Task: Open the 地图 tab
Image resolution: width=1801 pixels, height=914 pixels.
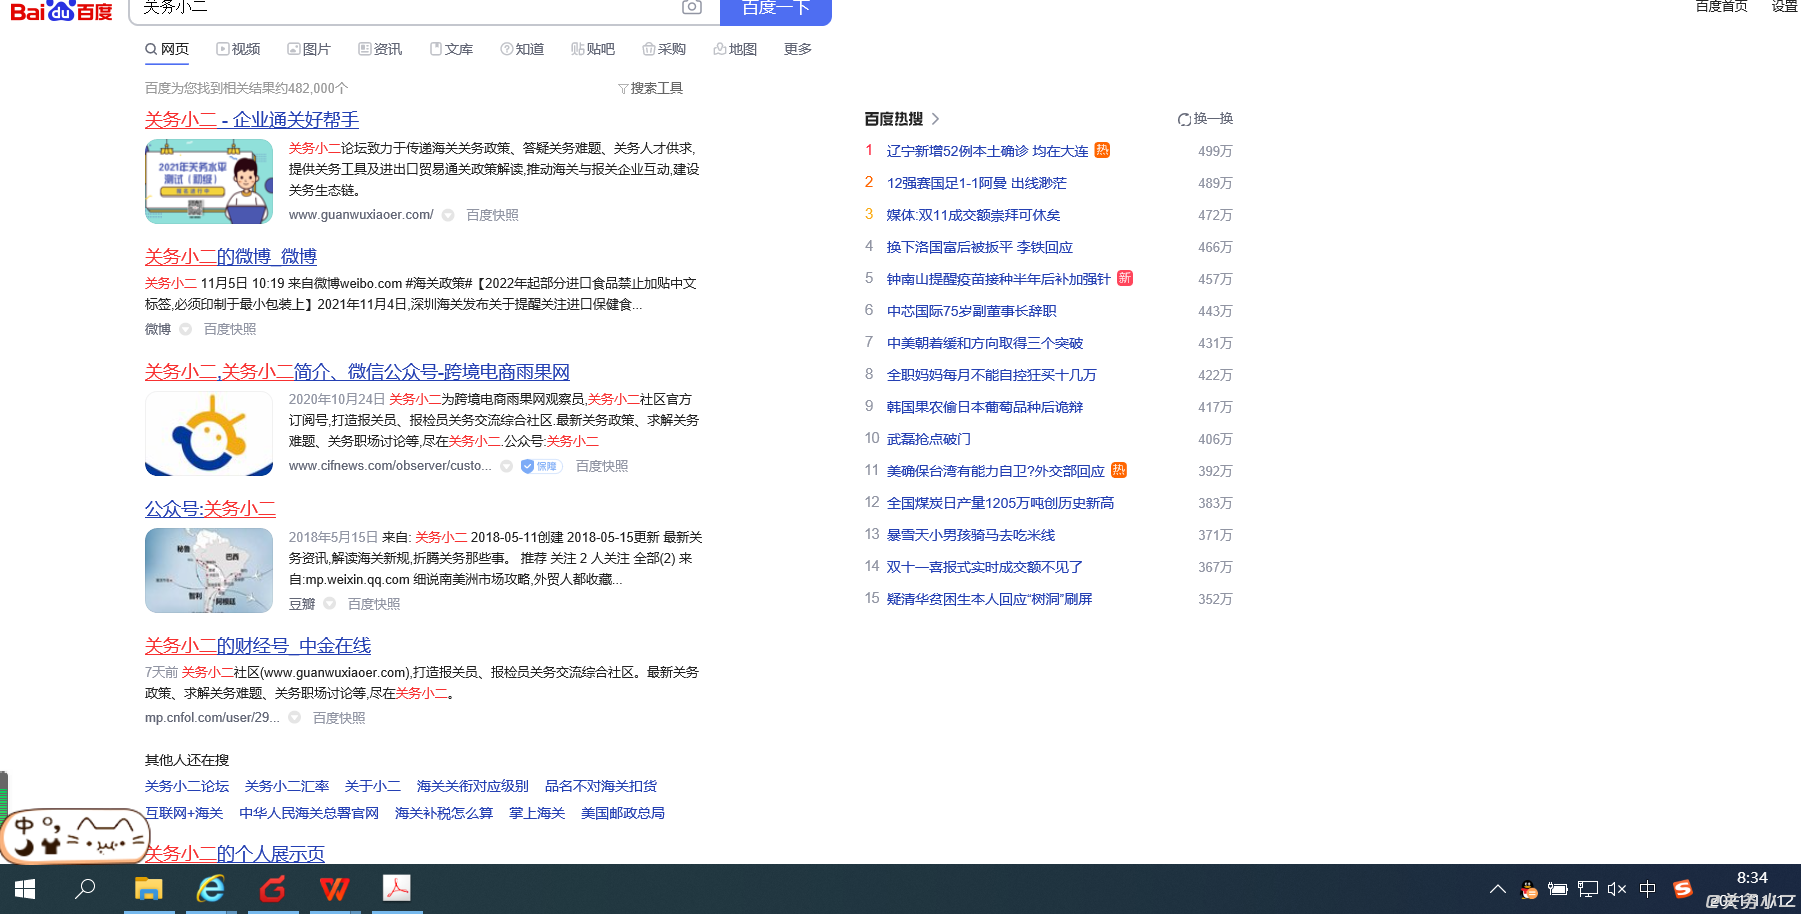Action: click(x=735, y=49)
